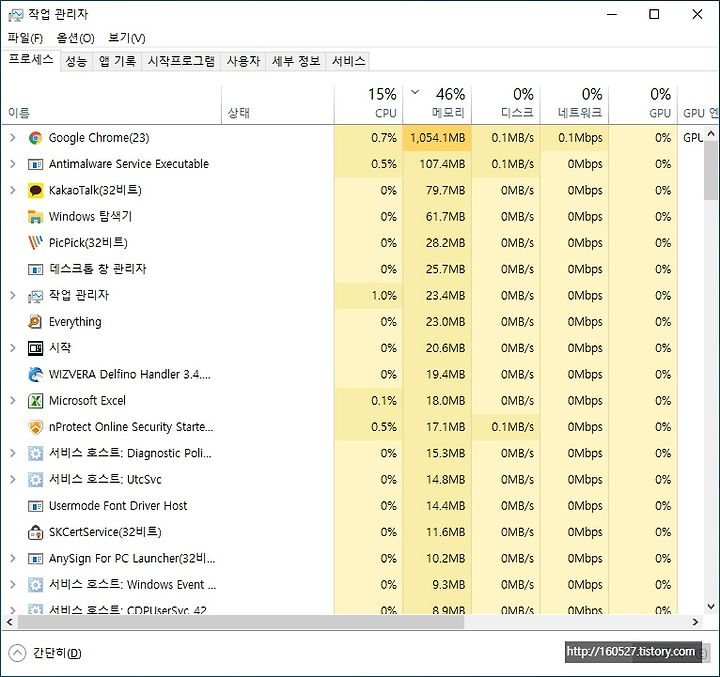
Task: Click the vertical scrollbar down arrow
Action: (x=711, y=606)
